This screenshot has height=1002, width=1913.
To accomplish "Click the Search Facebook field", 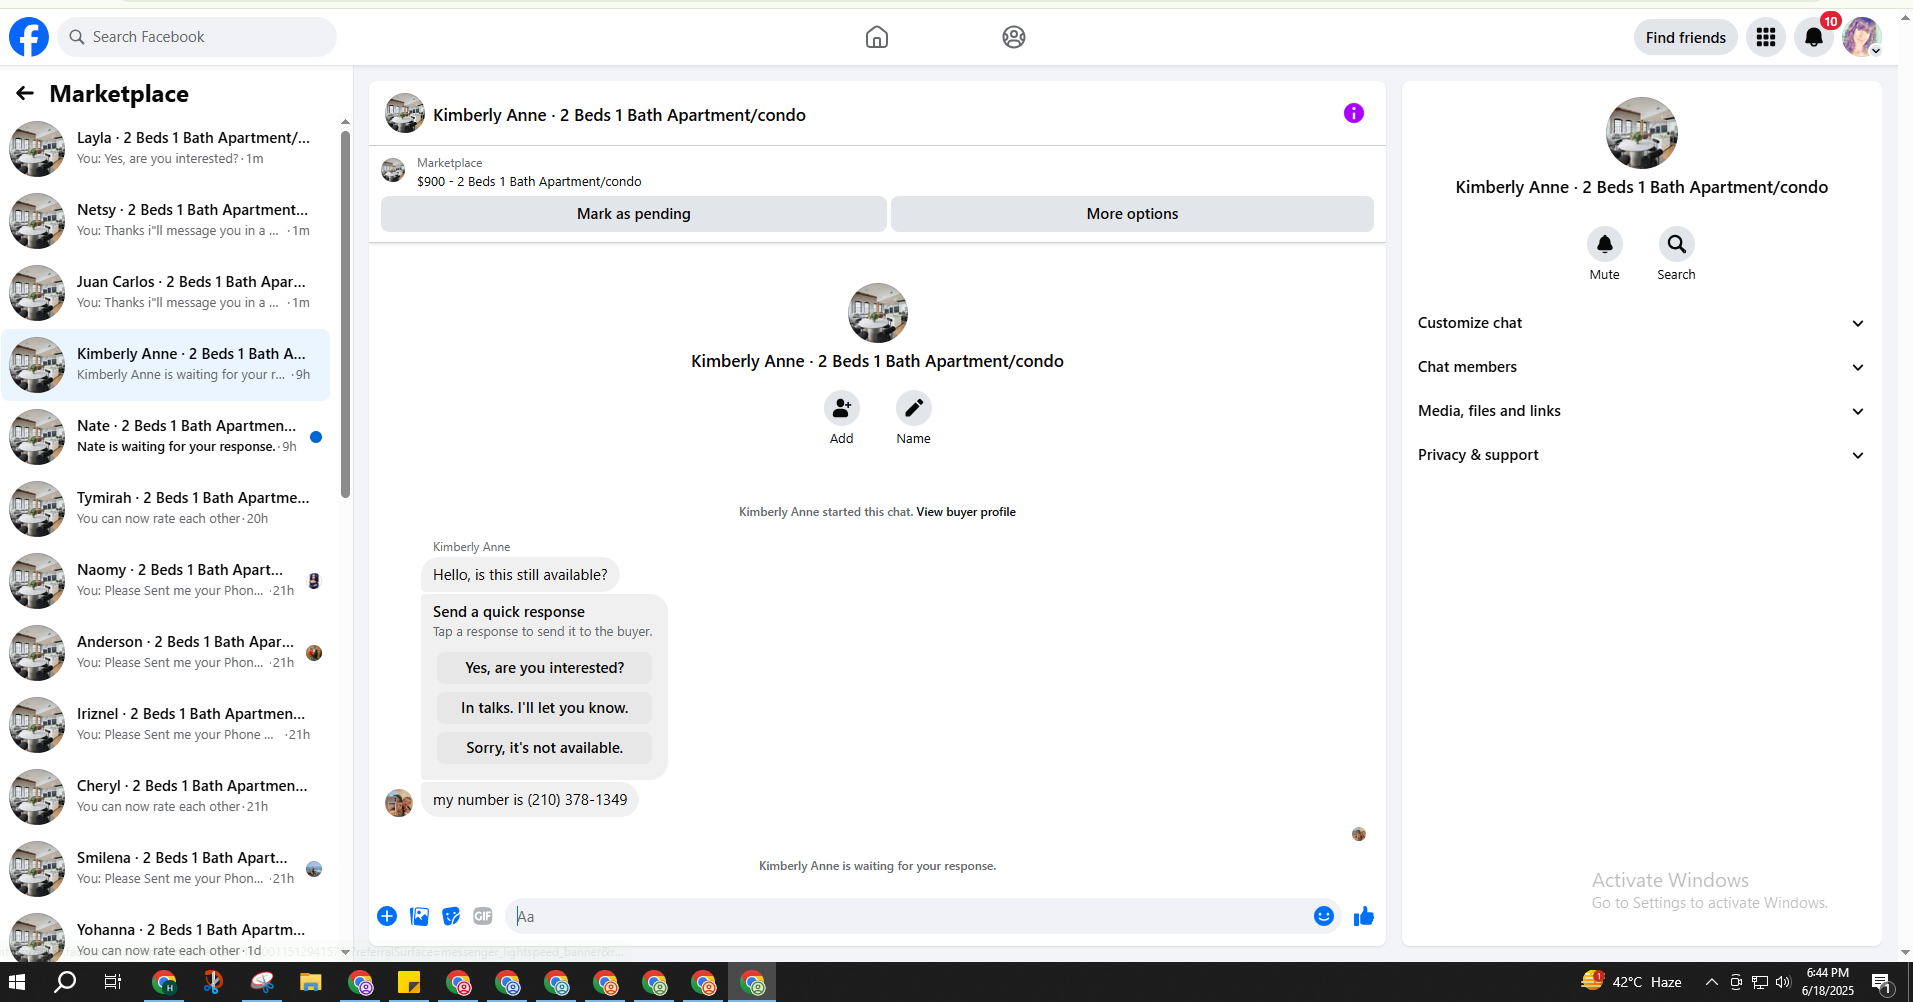I will [x=197, y=37].
